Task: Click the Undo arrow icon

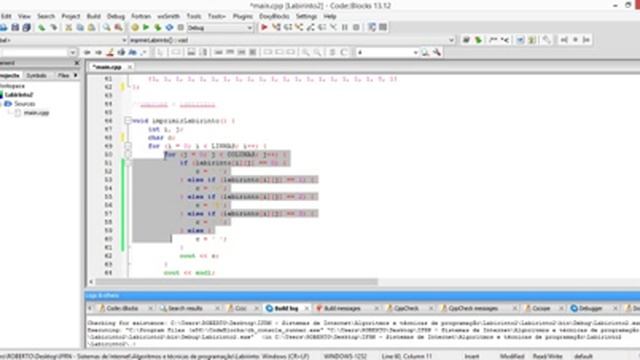Action: click(x=42, y=27)
